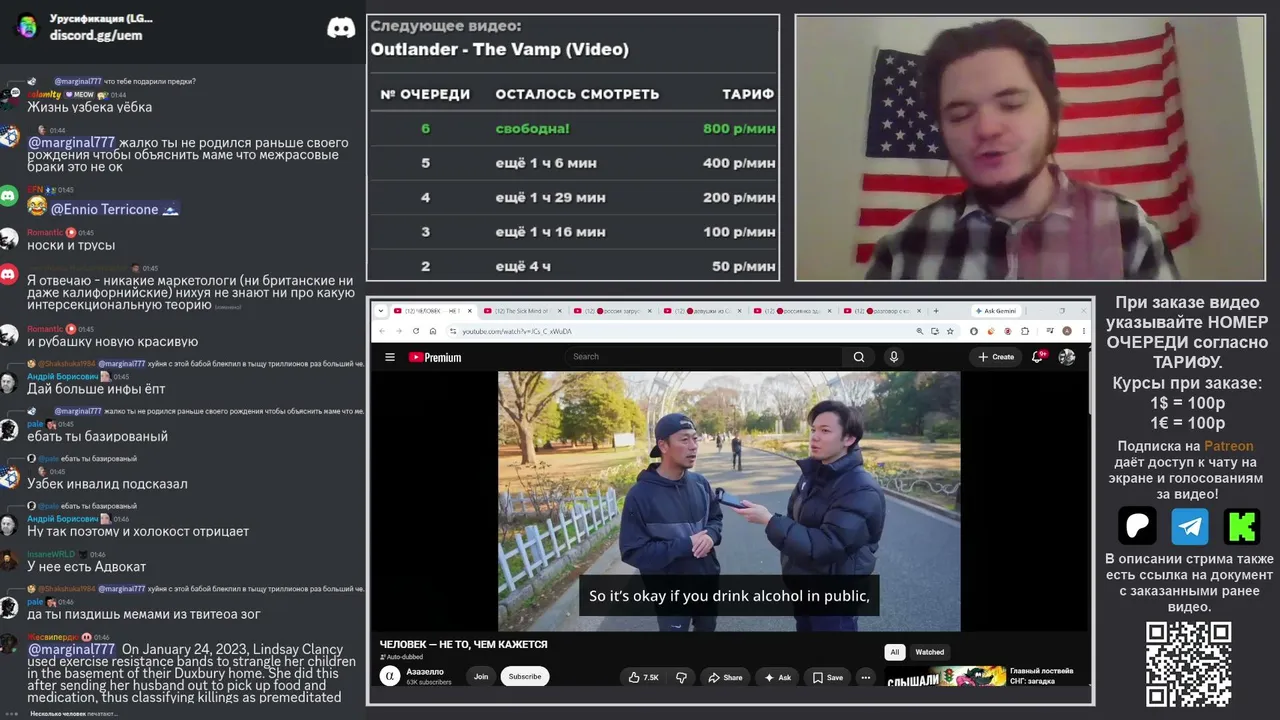Switch to the 'ЧЕЛОВЕК — НЕ' tab
This screenshot has height=720, width=1280.
[x=431, y=311]
